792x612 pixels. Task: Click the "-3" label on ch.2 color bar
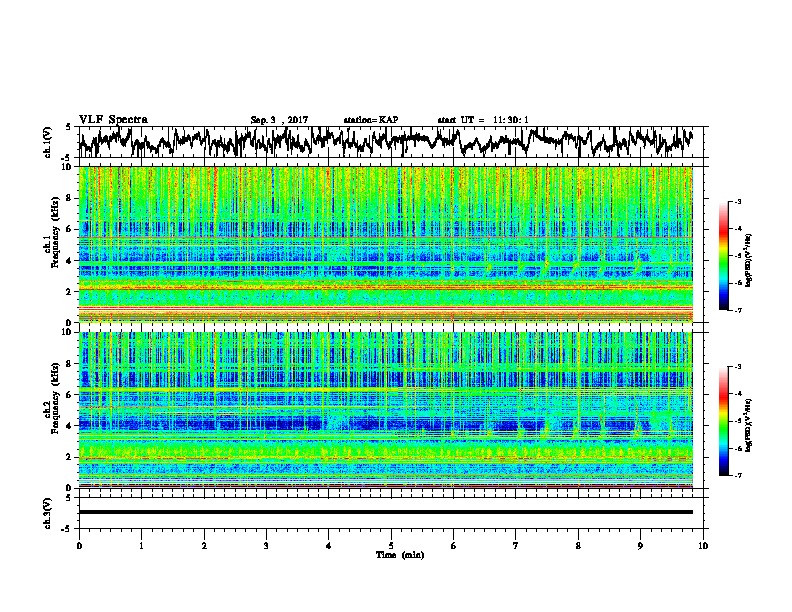point(738,367)
